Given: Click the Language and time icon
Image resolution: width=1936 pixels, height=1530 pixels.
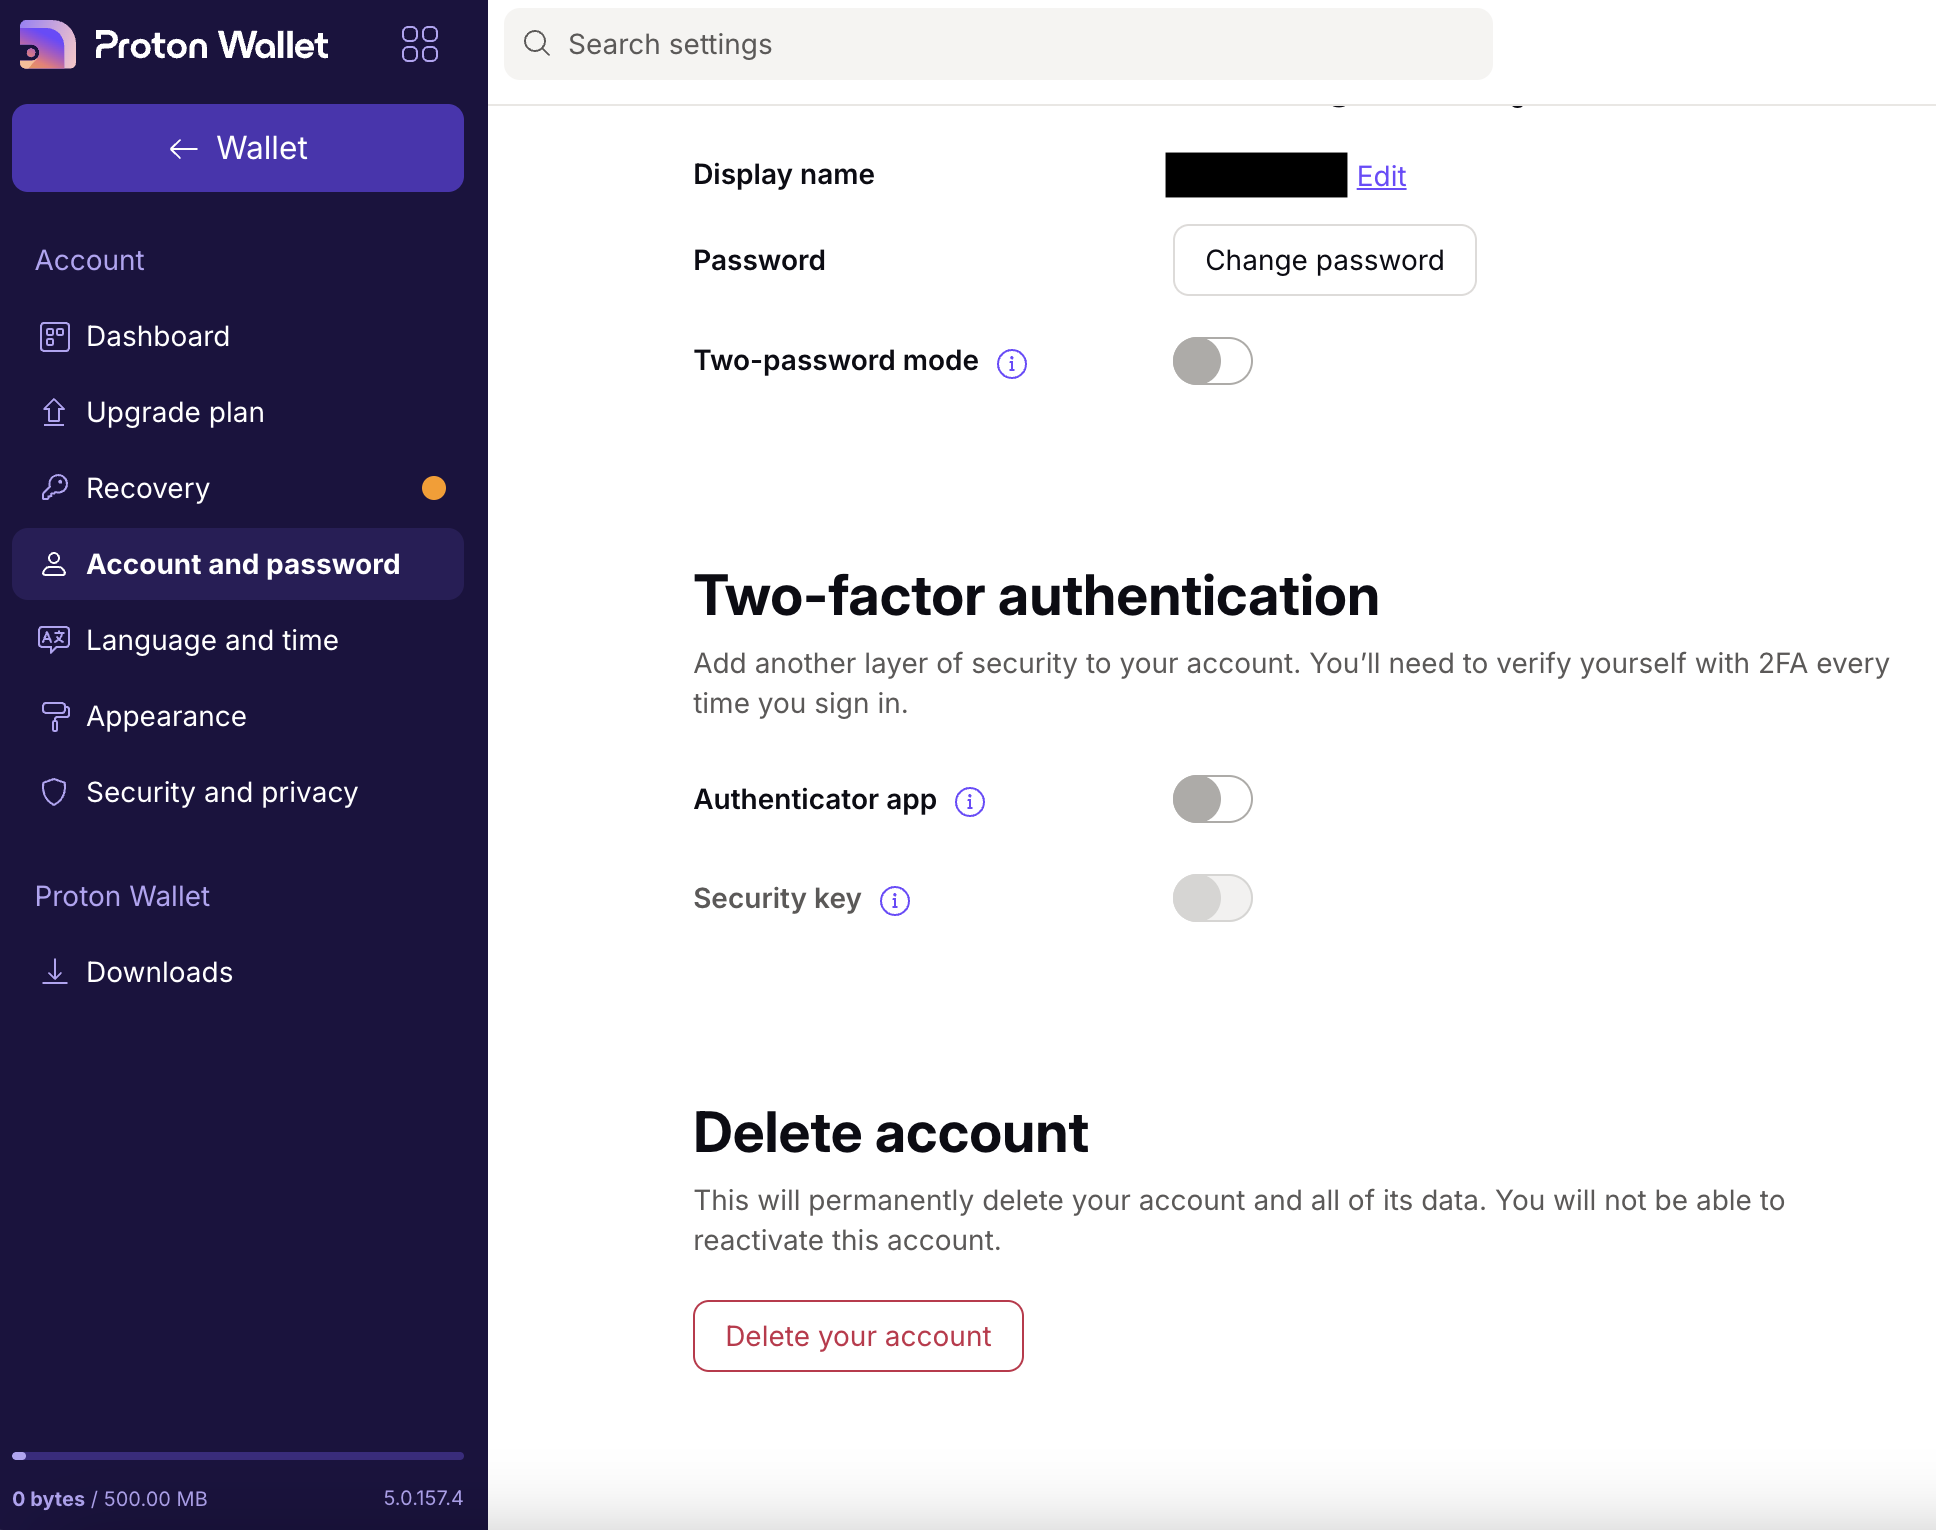Looking at the screenshot, I should 54,640.
